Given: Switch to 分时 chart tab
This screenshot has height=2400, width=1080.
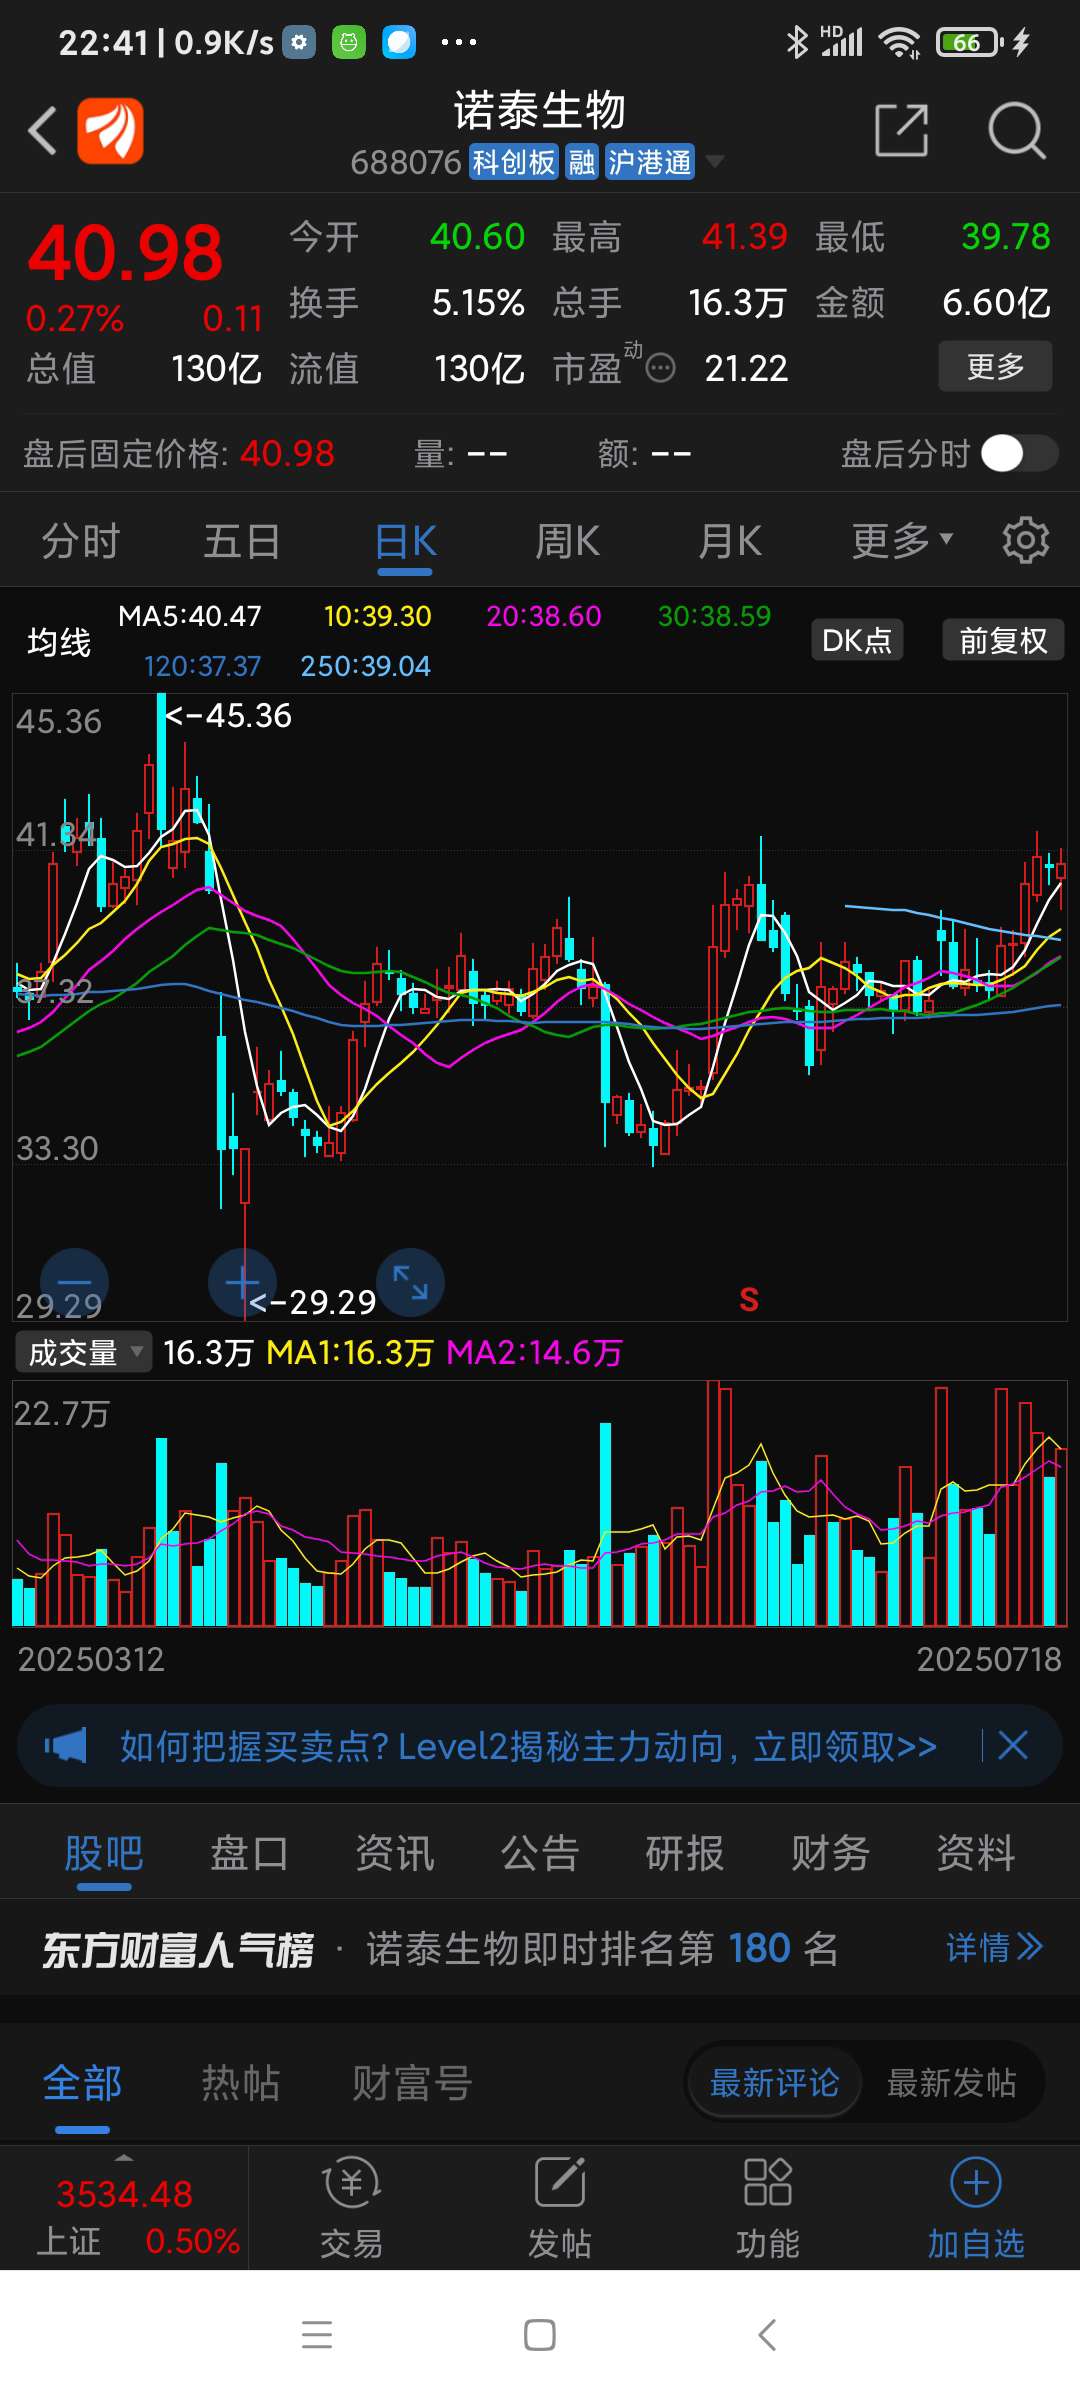Looking at the screenshot, I should tap(80, 541).
